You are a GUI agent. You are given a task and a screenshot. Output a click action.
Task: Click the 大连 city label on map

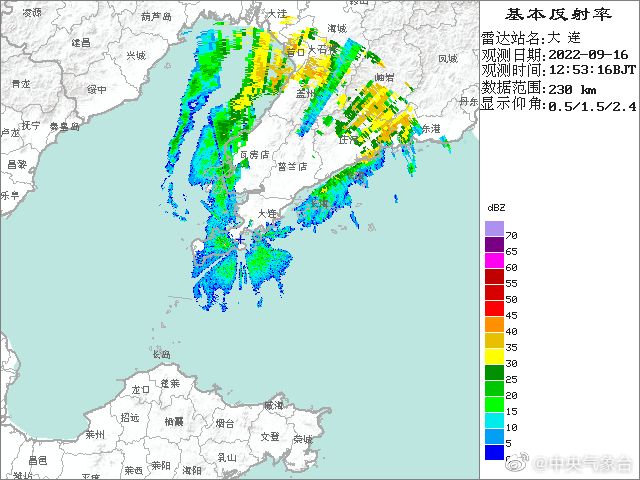268,213
